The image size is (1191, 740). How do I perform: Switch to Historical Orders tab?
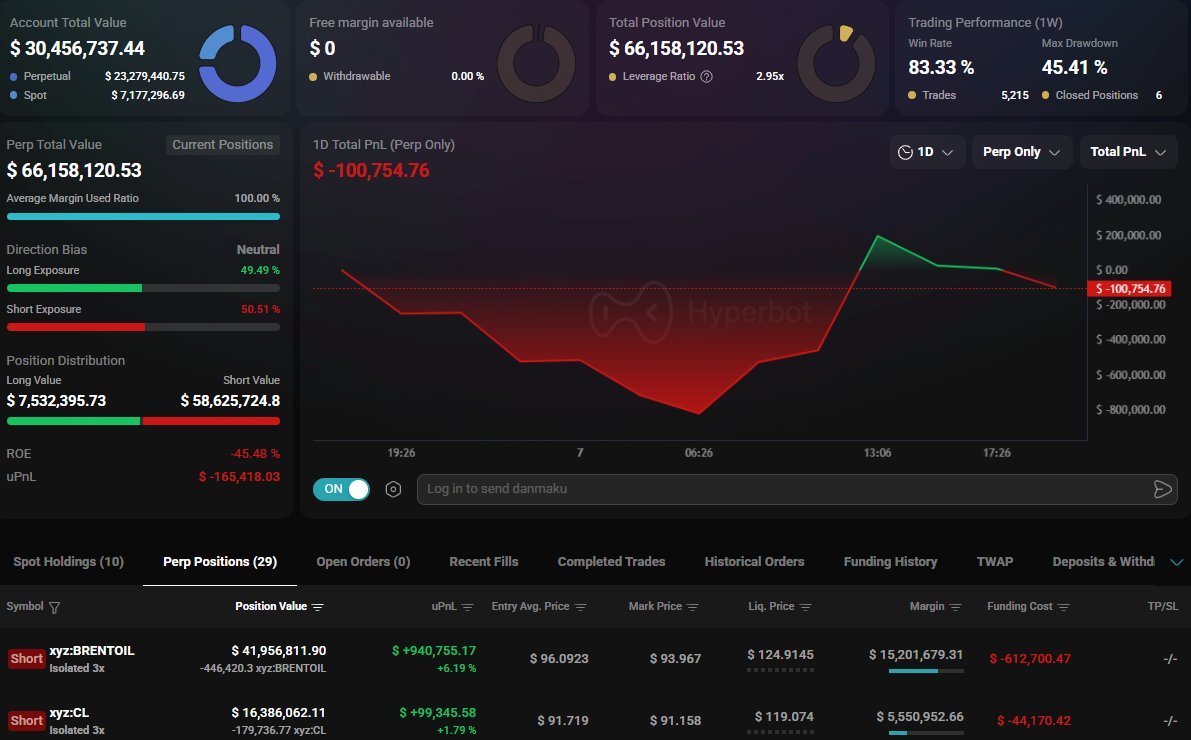point(754,561)
